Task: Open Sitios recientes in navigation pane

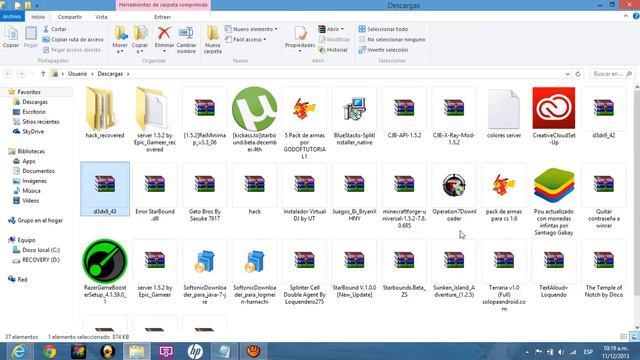Action: (x=41, y=122)
